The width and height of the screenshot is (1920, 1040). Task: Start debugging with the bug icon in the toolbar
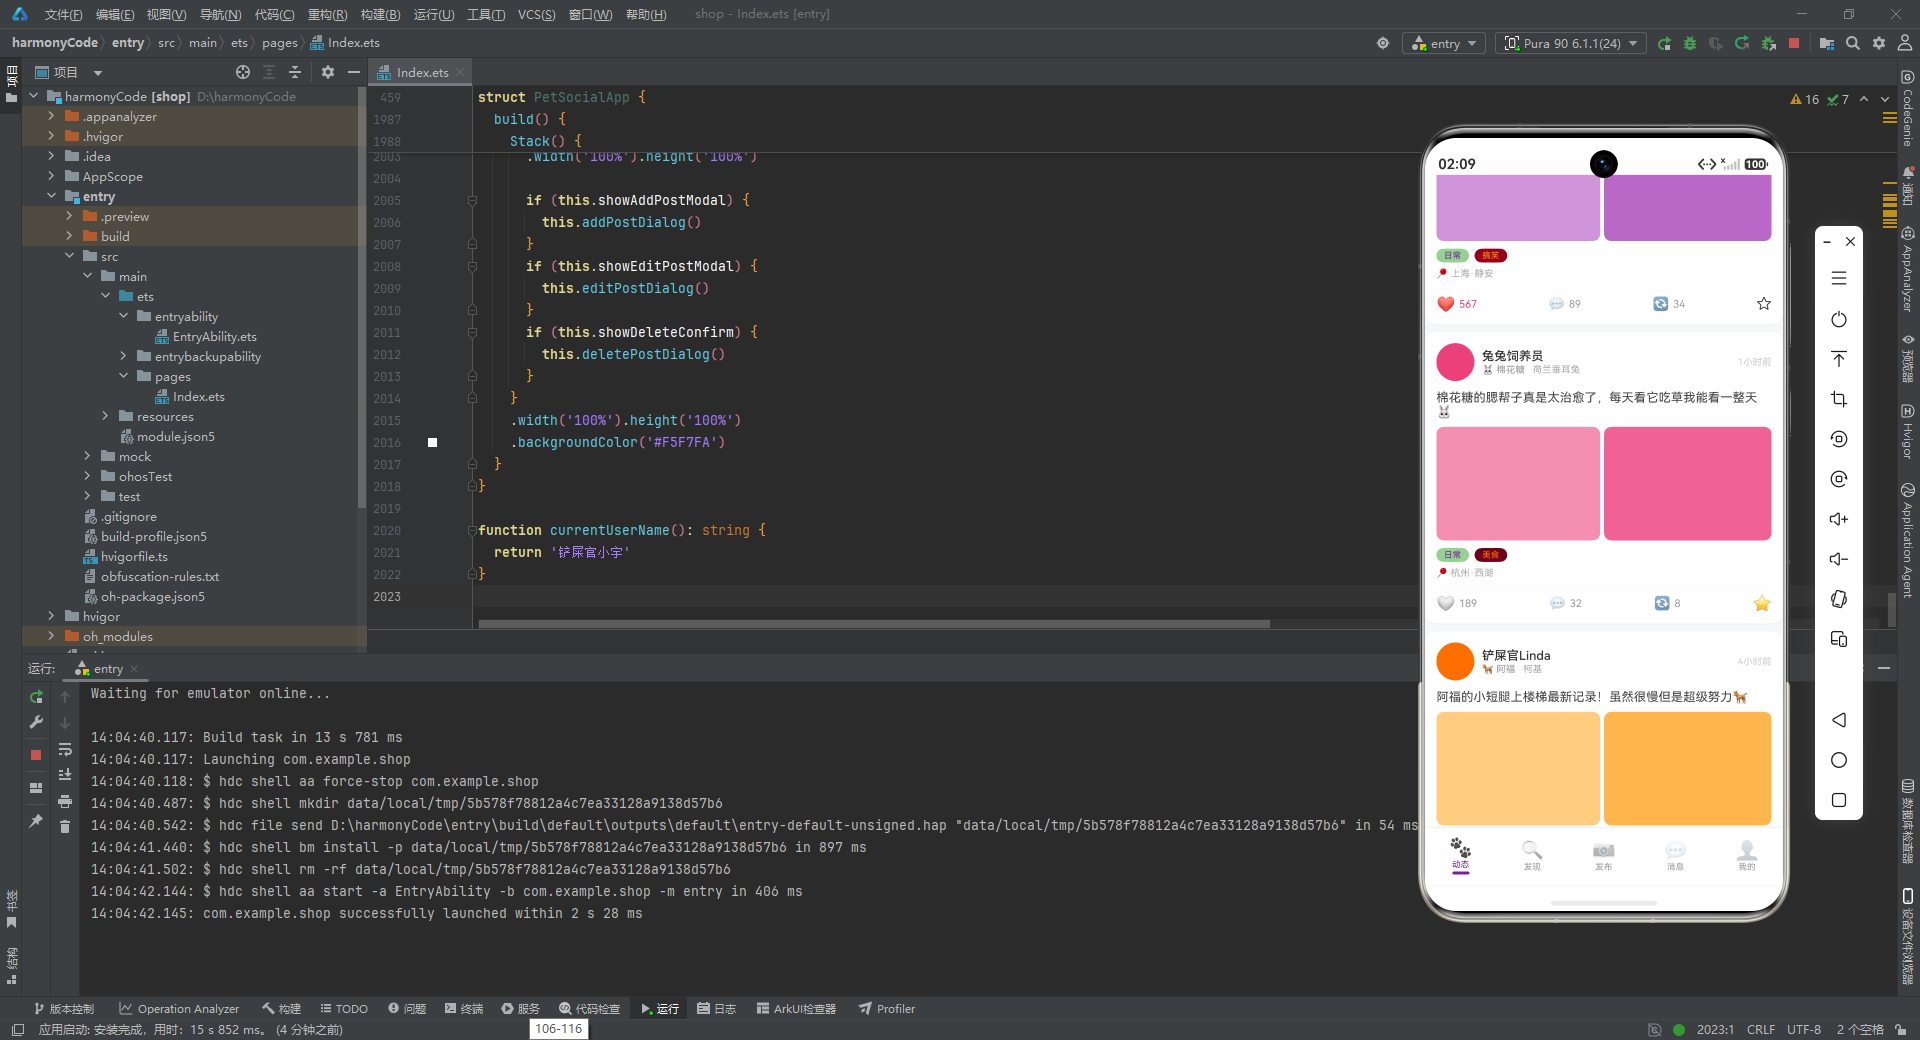1690,43
